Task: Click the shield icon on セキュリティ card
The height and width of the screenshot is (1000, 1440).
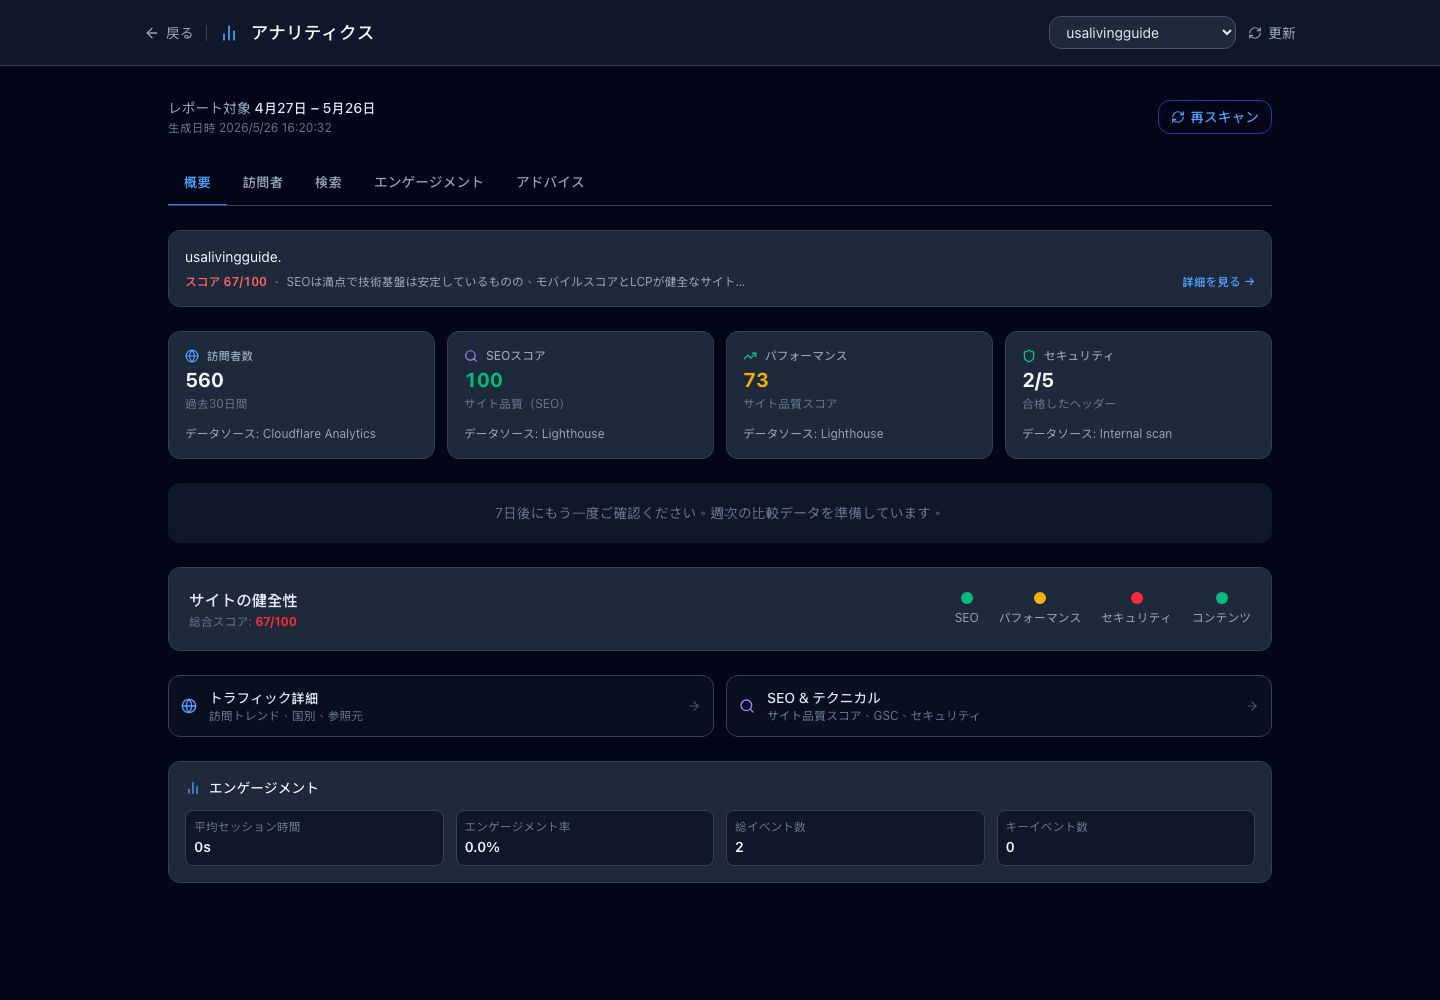Action: click(x=1029, y=356)
